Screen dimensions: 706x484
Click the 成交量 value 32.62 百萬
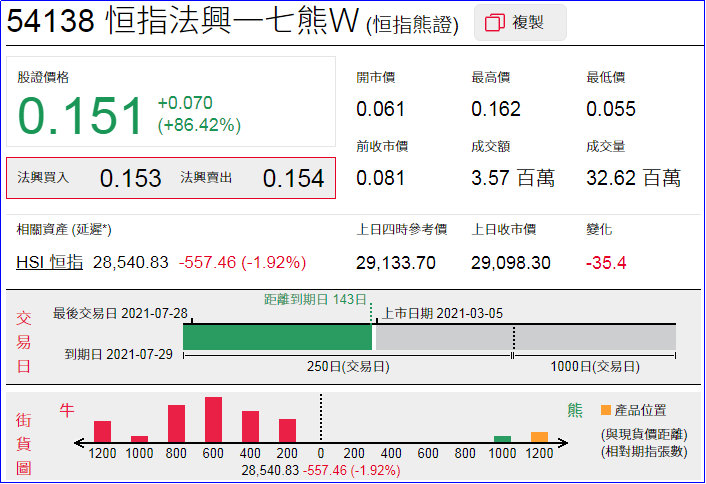(x=634, y=178)
